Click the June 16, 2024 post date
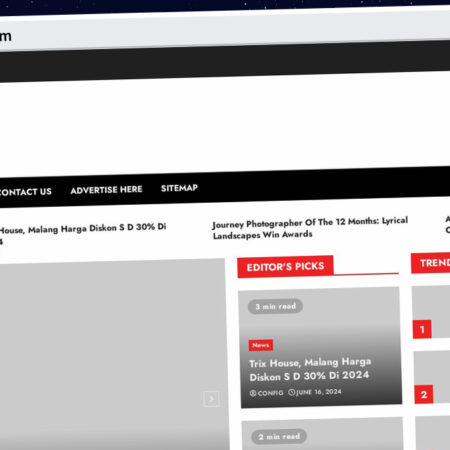This screenshot has width=450, height=450. pyautogui.click(x=318, y=392)
